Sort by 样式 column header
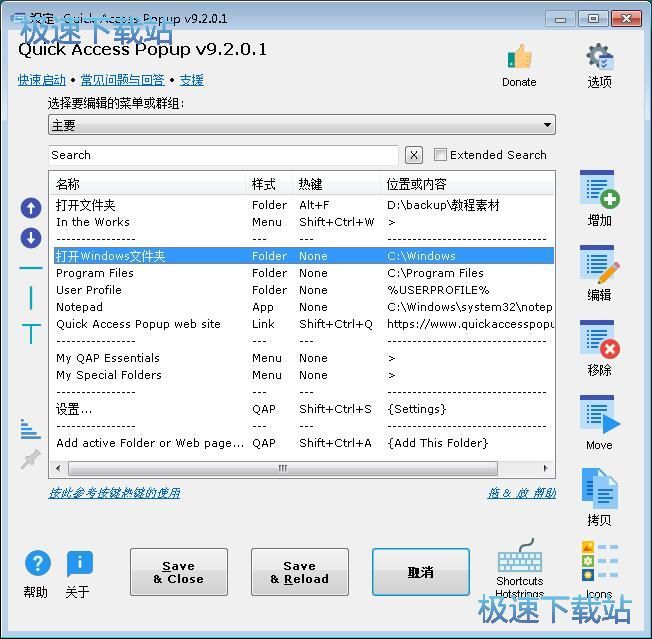Viewport: 652px width, 639px height. [270, 184]
